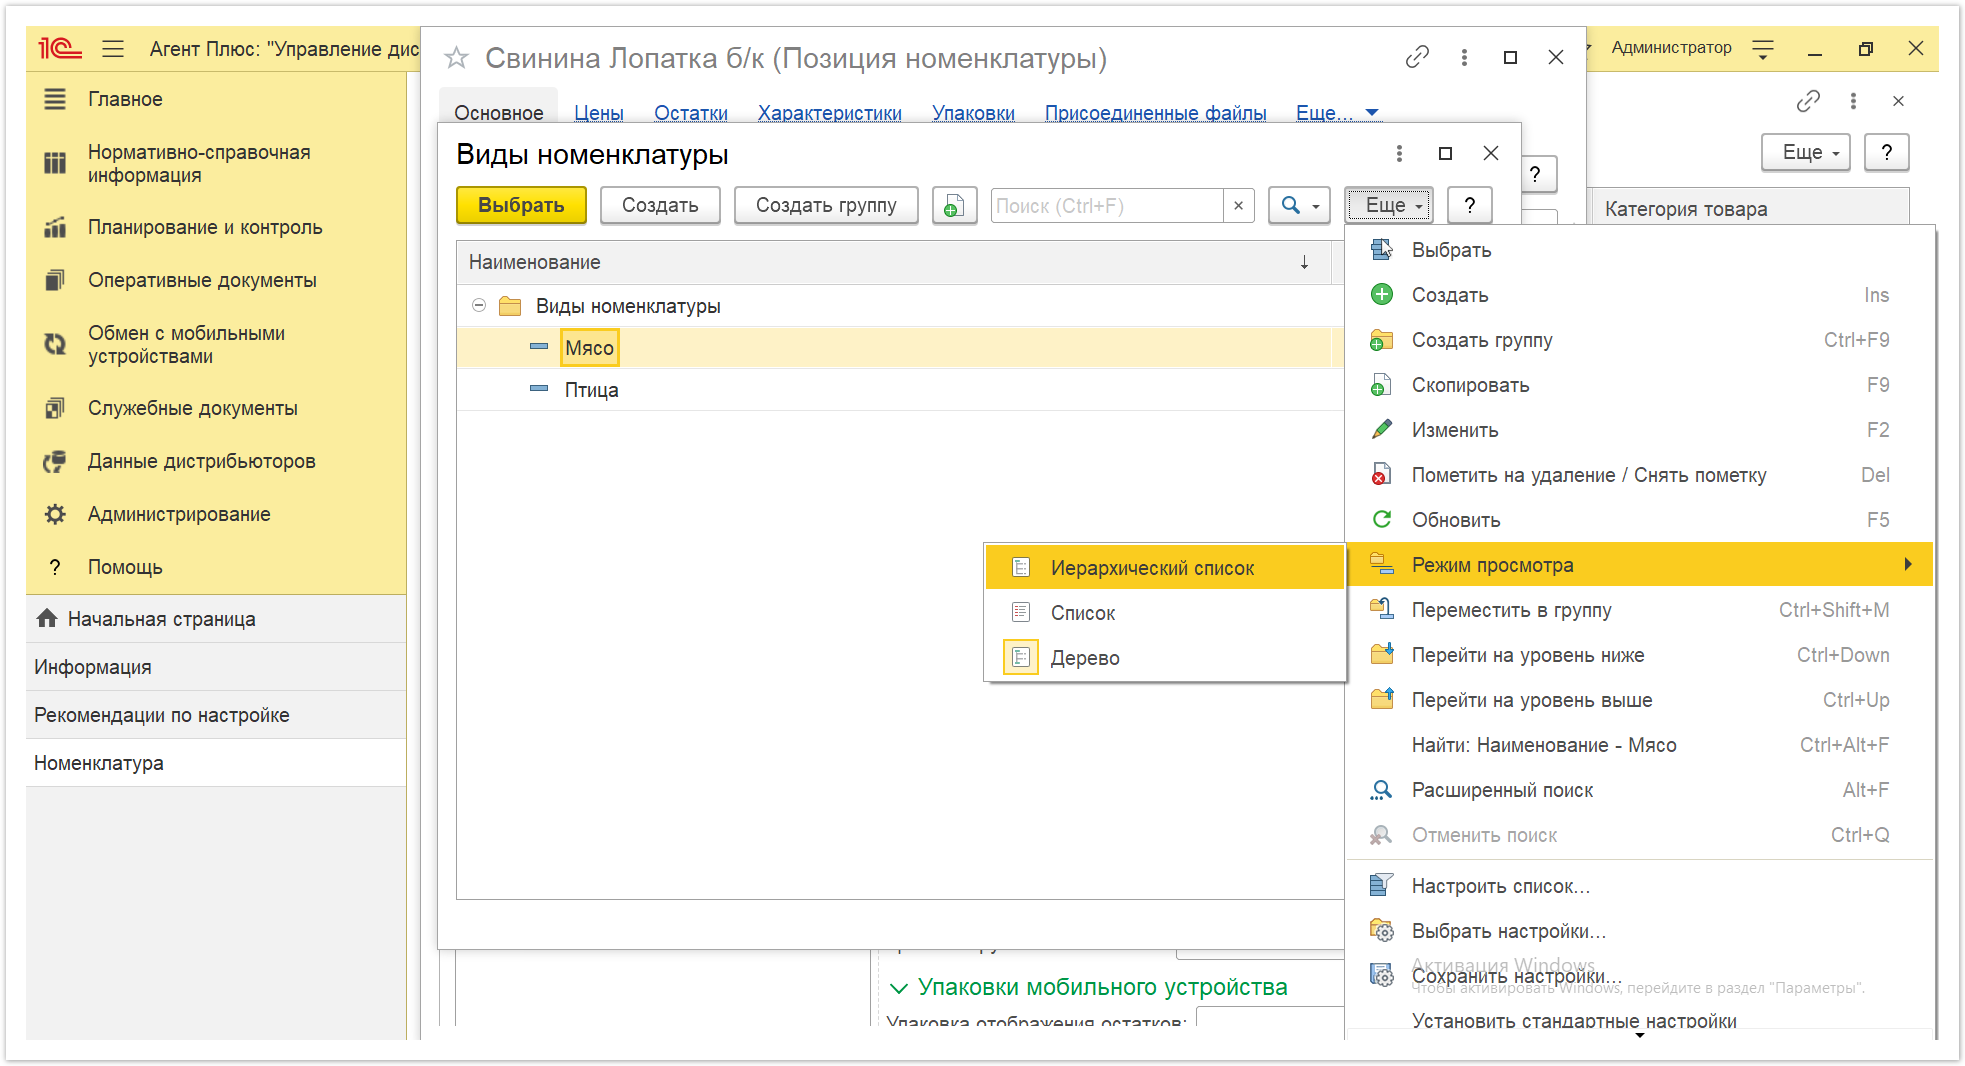Choose Настроить список... menu item
Image resolution: width=1965 pixels, height=1066 pixels.
[1639, 886]
